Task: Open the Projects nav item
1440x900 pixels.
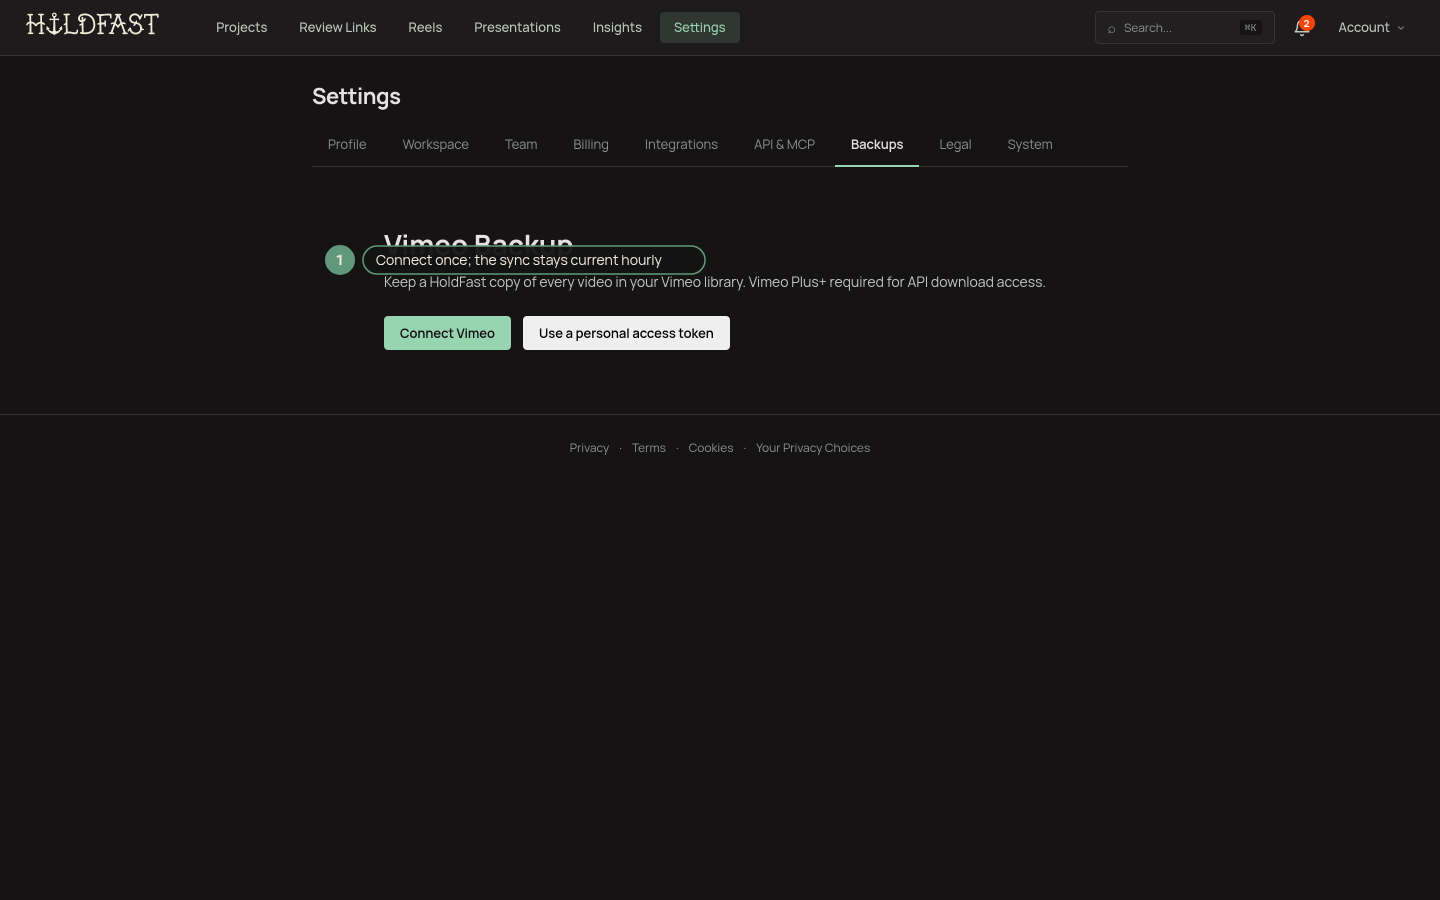Action: pos(242,28)
